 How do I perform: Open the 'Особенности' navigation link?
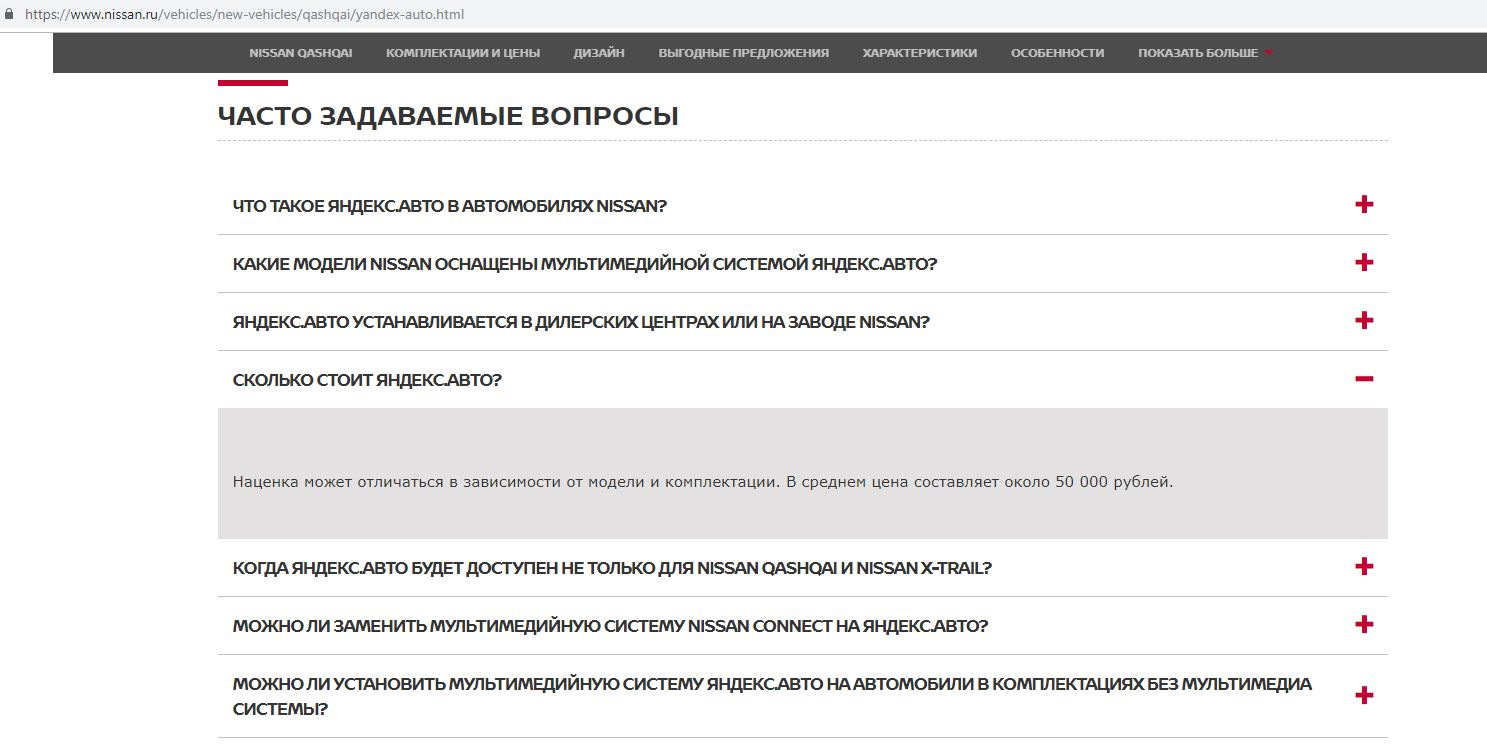click(1057, 53)
